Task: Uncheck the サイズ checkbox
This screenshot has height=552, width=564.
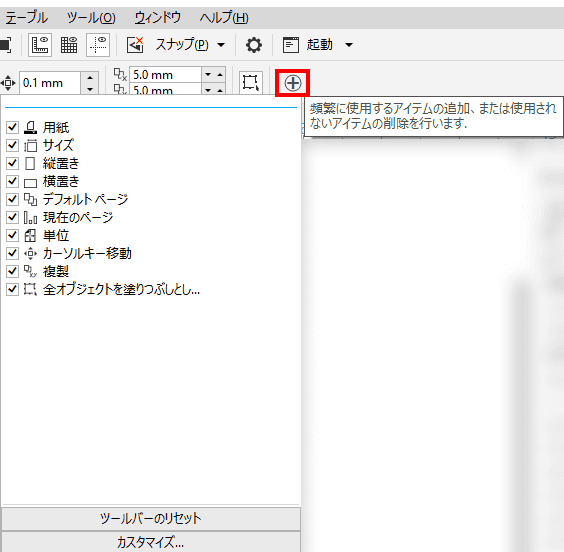Action: pyautogui.click(x=12, y=145)
